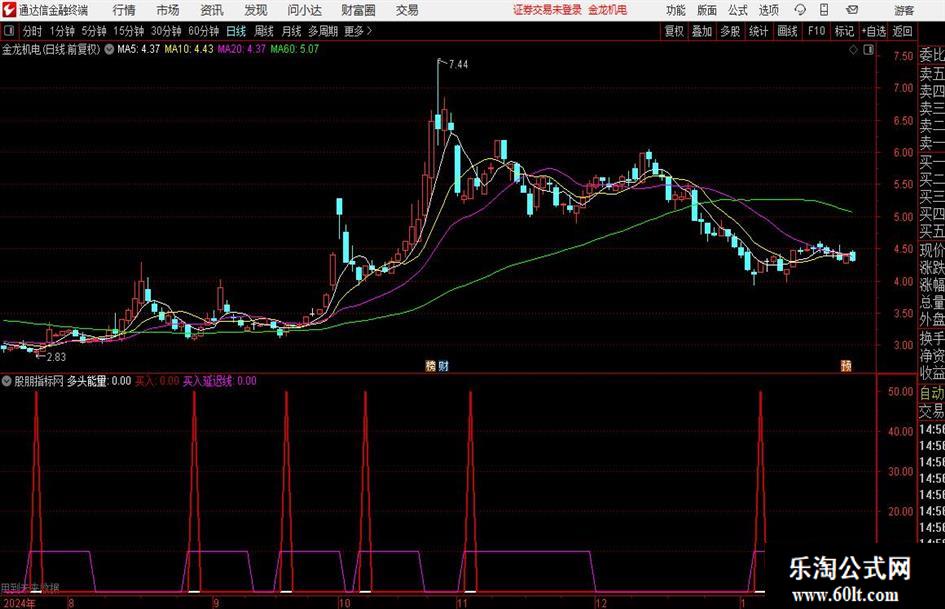Click the MA5: 4.37 indicator label
The image size is (945, 609).
139,49
